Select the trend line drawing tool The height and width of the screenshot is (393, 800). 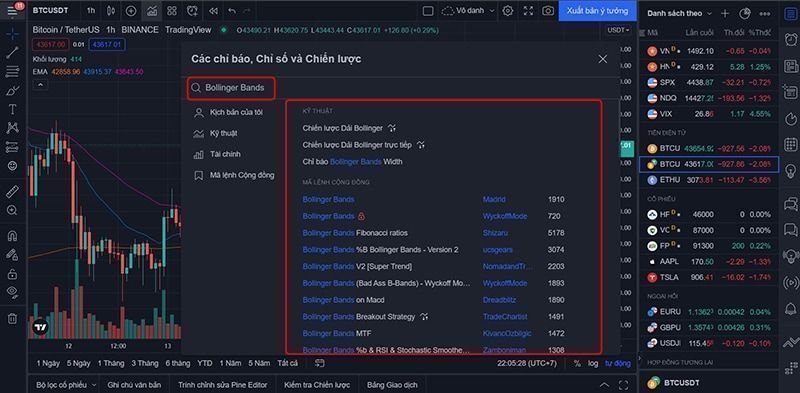(12, 53)
